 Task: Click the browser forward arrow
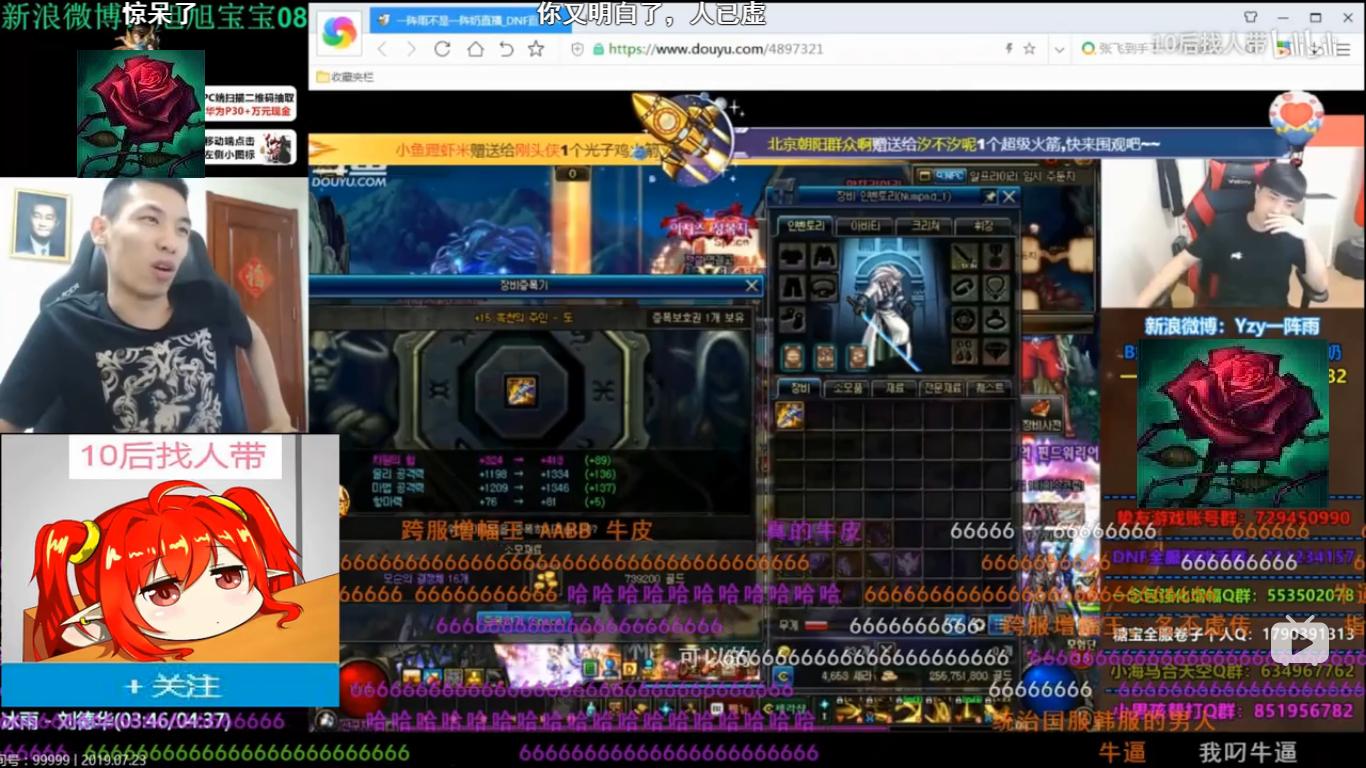(411, 49)
